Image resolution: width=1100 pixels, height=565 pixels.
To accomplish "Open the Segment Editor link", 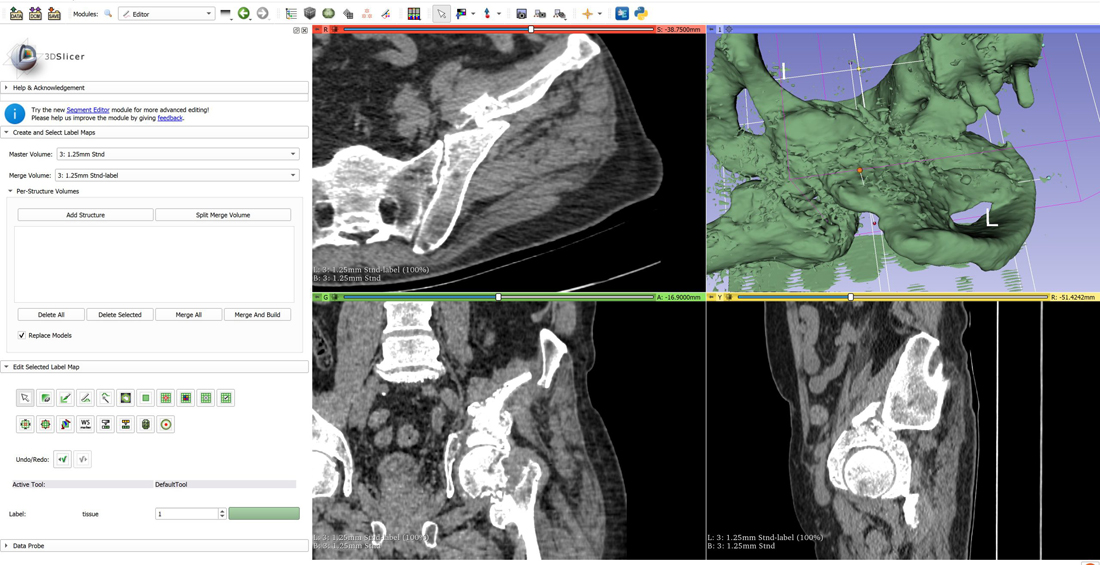I will click(x=88, y=110).
